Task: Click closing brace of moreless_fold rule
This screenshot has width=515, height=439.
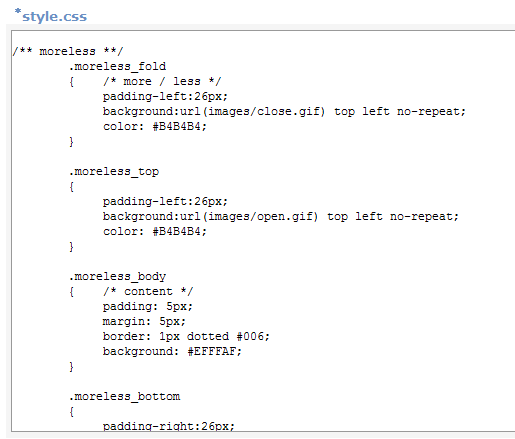Action: point(71,142)
